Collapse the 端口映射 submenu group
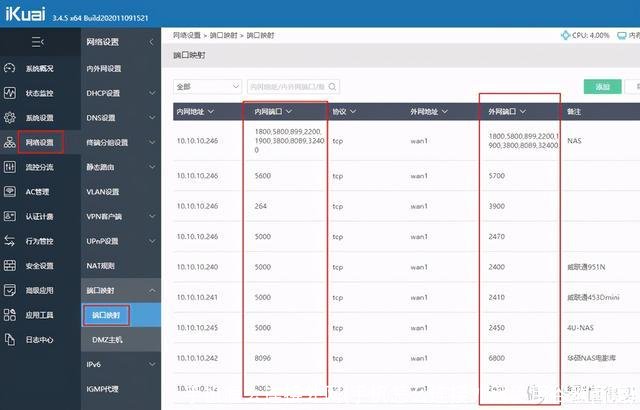Screen dimensions: 640x410 (151, 290)
